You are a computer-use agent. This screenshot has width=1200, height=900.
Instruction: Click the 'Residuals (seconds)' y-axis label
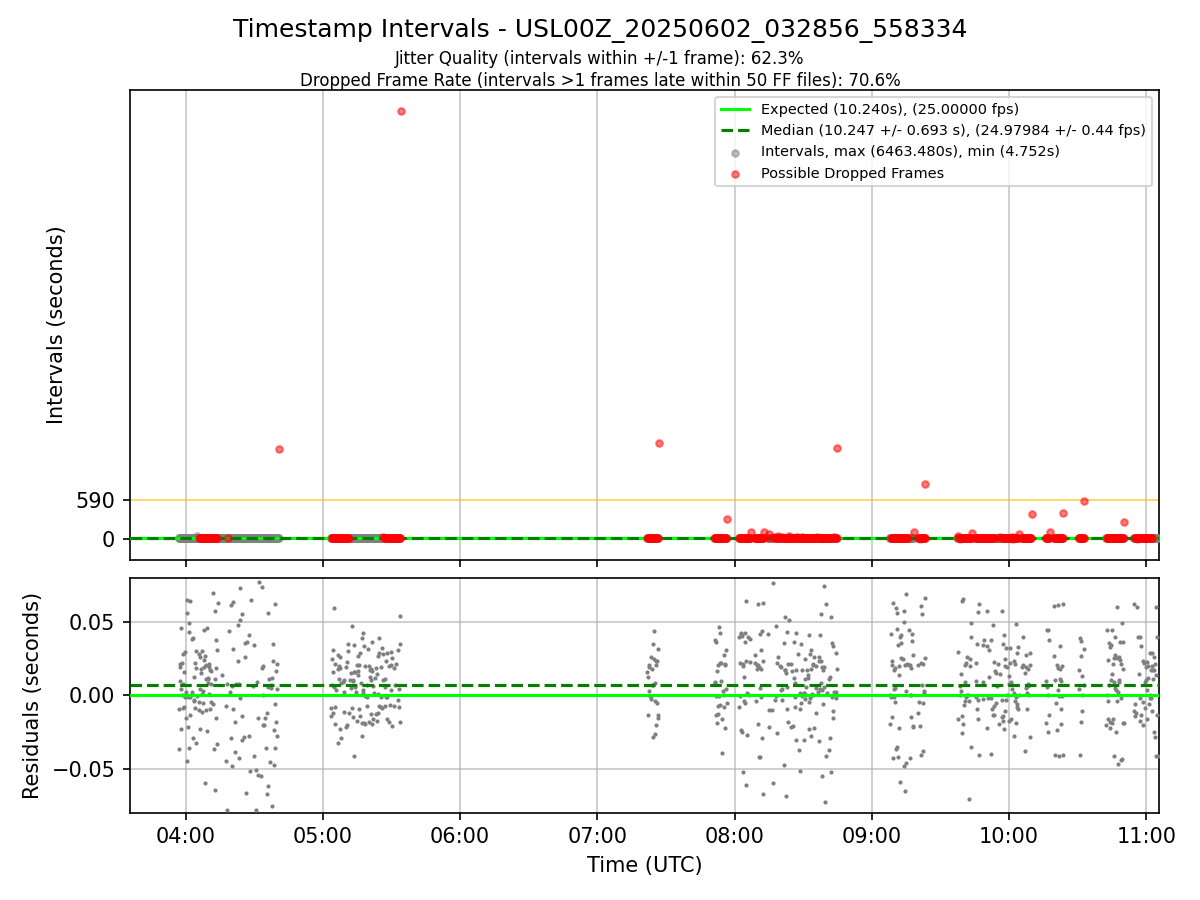[x=32, y=696]
